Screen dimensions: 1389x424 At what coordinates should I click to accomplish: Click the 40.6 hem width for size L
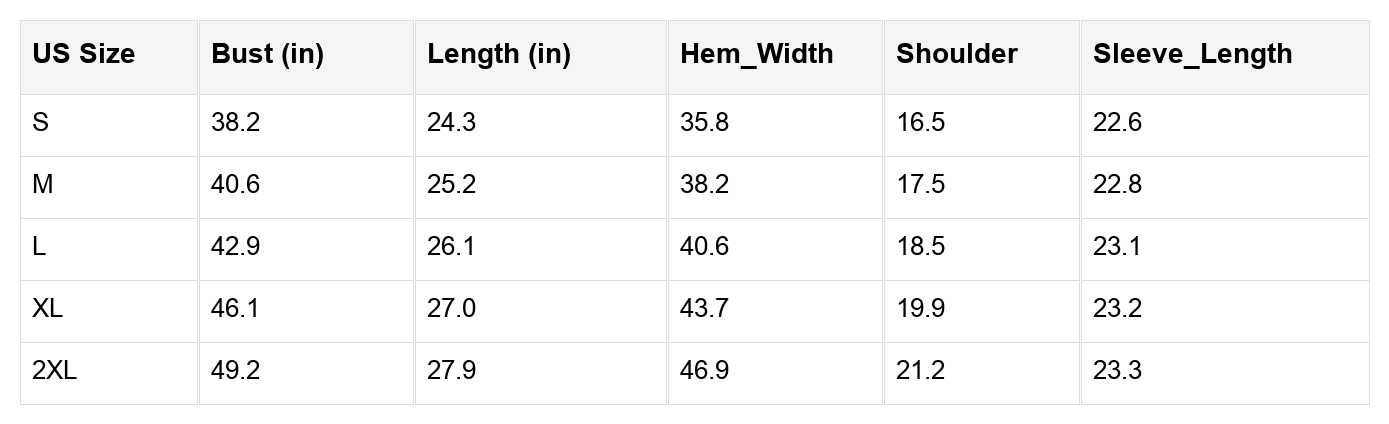pos(705,247)
